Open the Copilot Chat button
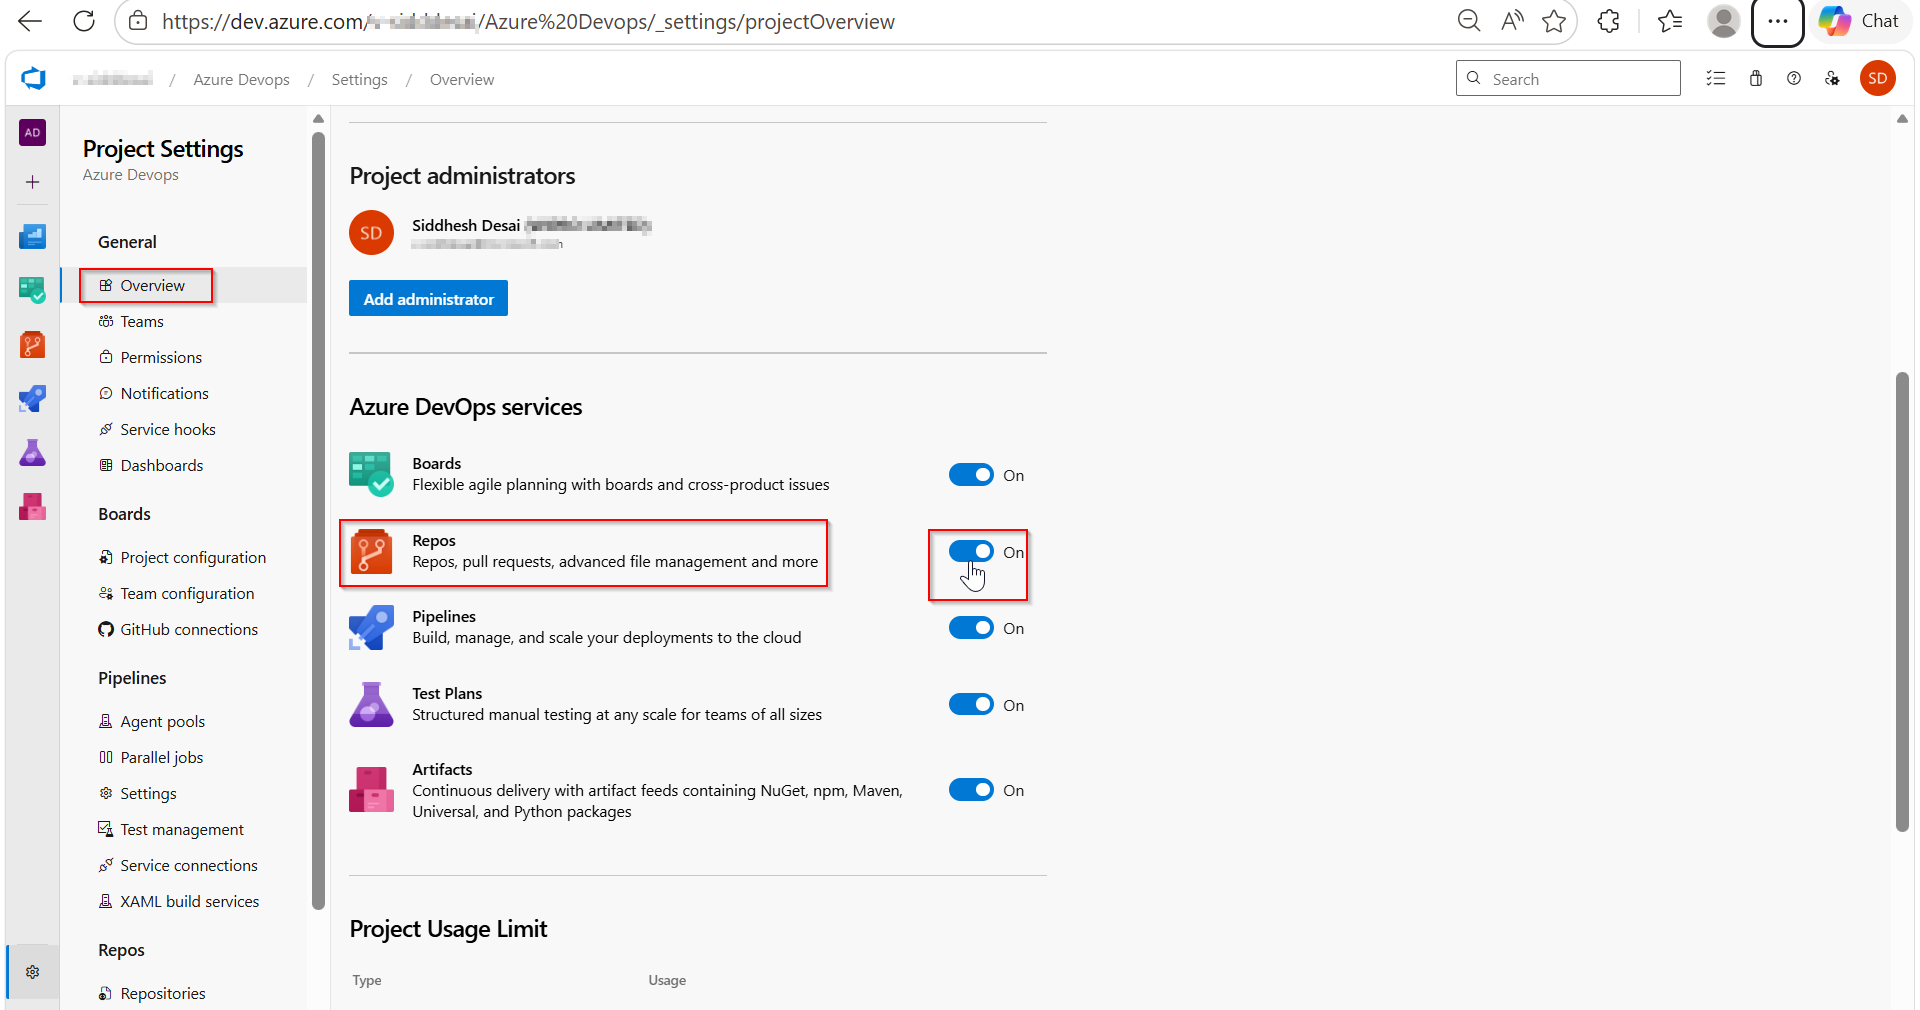The width and height of the screenshot is (1920, 1010). (1859, 21)
